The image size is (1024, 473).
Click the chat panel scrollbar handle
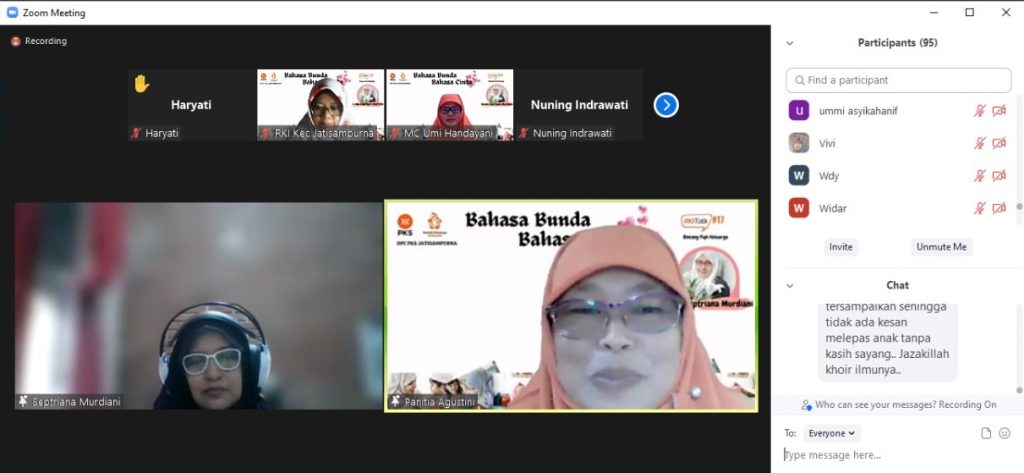click(x=1019, y=390)
